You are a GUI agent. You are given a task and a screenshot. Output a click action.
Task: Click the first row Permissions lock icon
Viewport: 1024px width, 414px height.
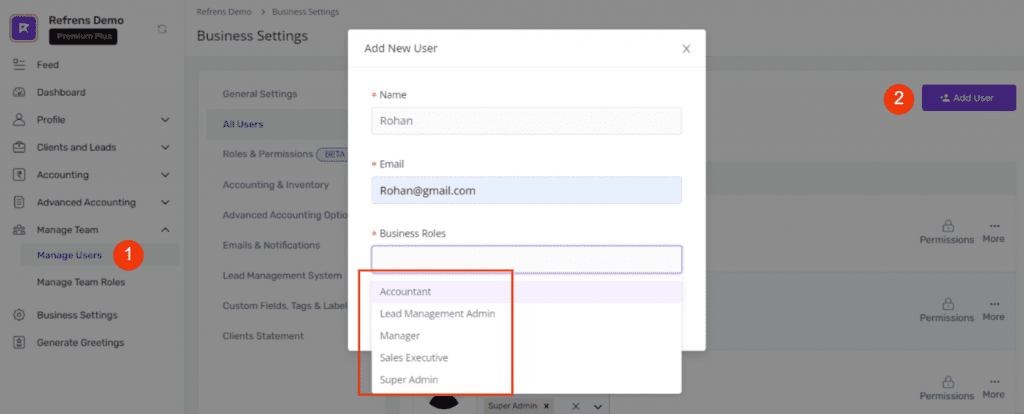(947, 226)
